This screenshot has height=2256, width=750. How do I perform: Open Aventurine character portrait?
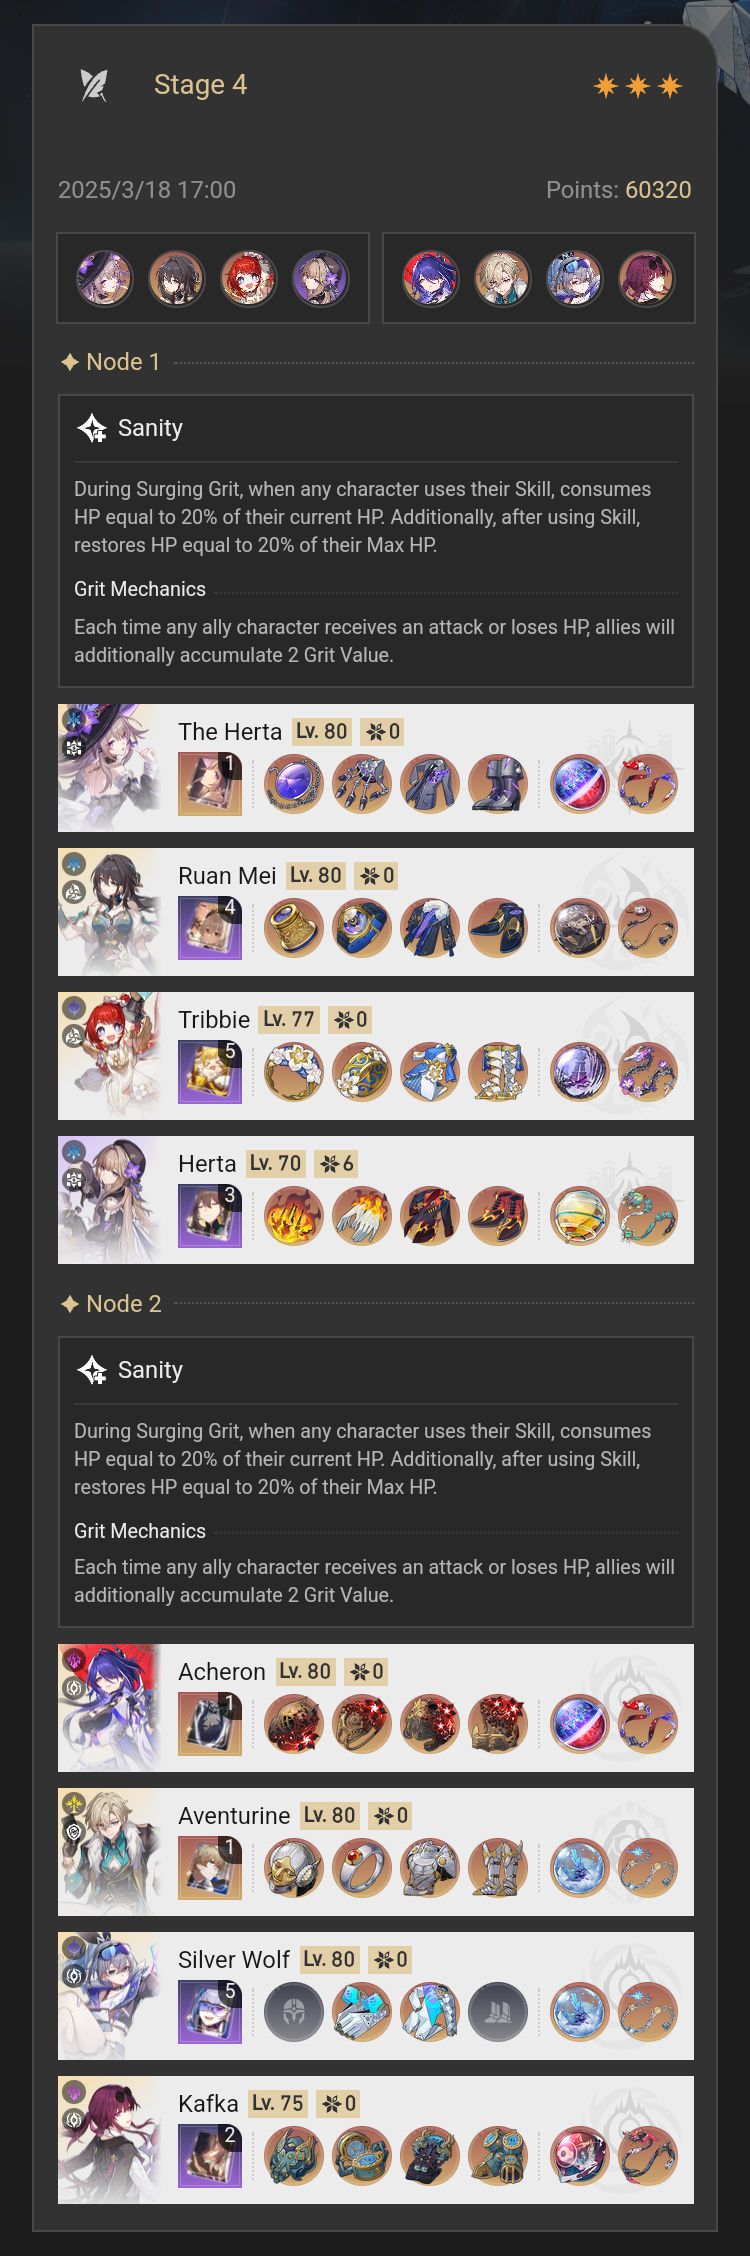pyautogui.click(x=109, y=1852)
